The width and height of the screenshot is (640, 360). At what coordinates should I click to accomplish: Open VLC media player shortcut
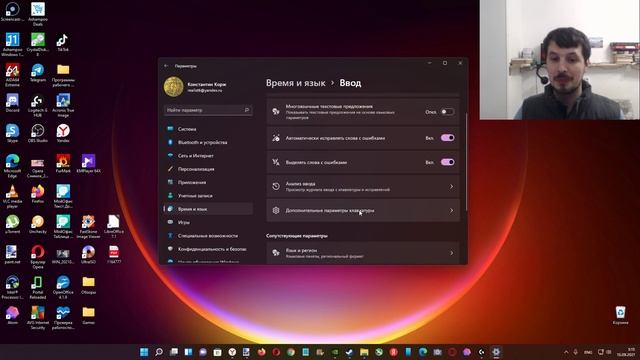pyautogui.click(x=12, y=196)
